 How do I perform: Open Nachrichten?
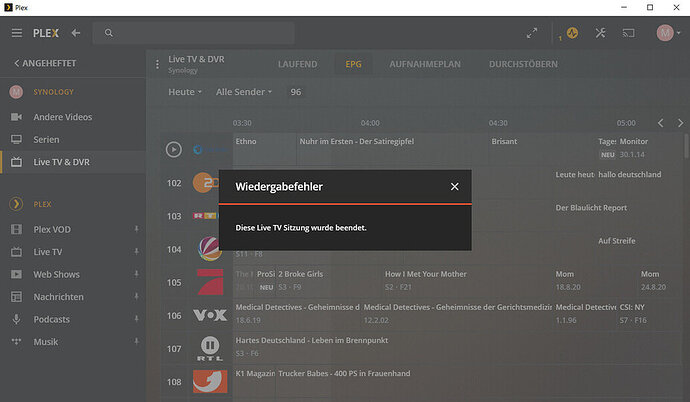tap(58, 297)
